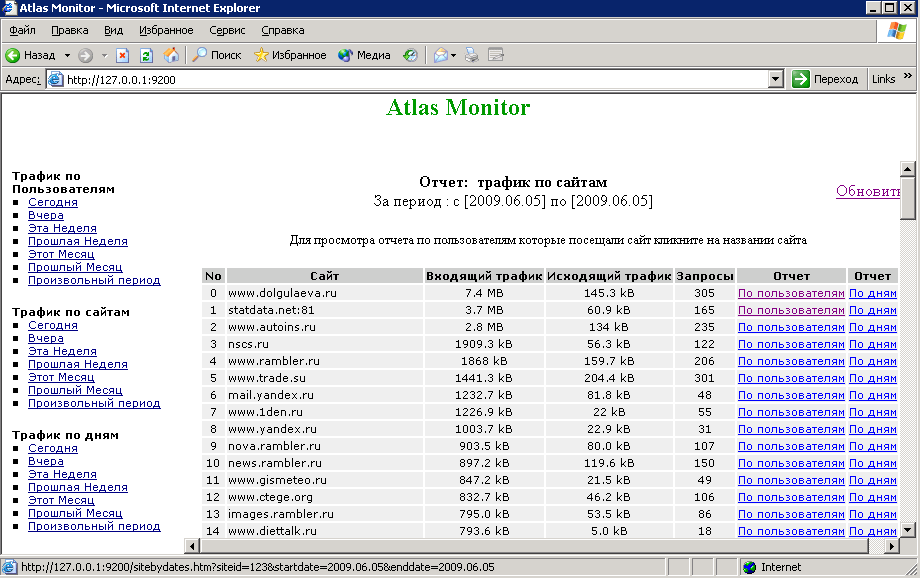The height and width of the screenshot is (578, 920).
Task: Open Прошлый Месяц under Трафик по Пользователям
Action: pos(75,267)
